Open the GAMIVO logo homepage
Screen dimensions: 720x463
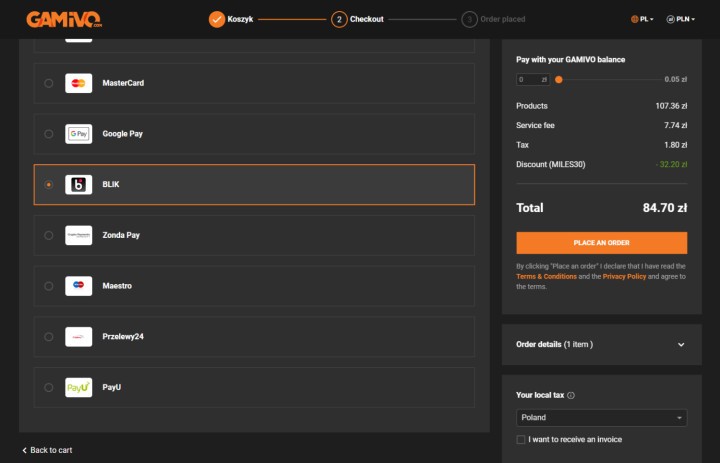tap(64, 19)
